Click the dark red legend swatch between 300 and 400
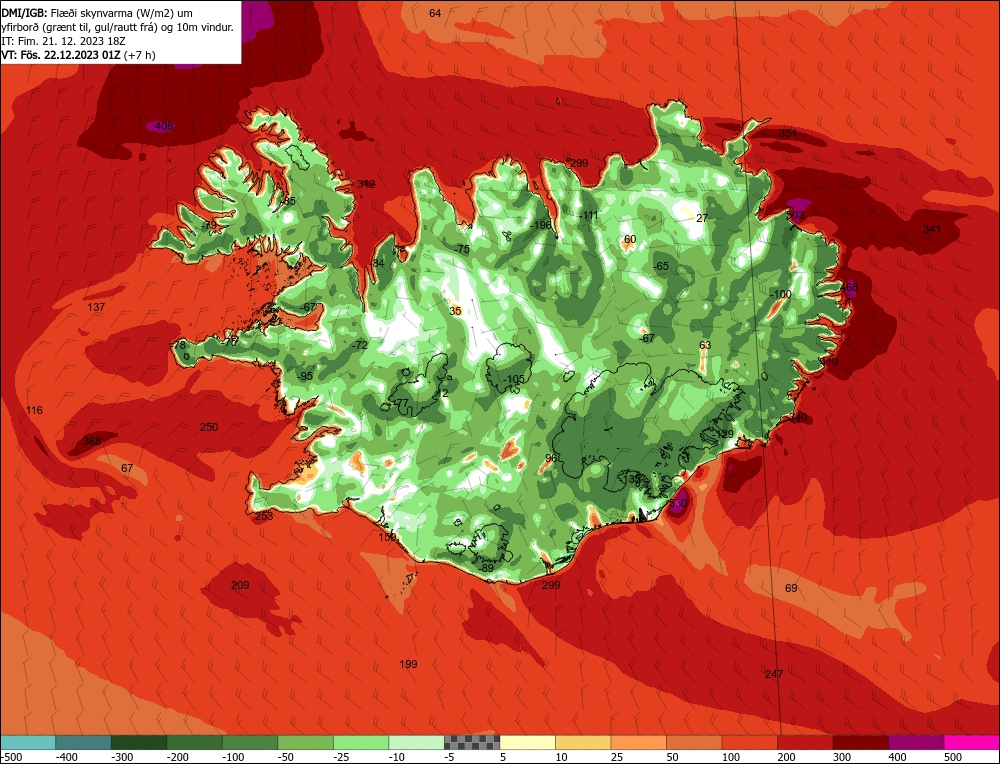 [x=860, y=742]
